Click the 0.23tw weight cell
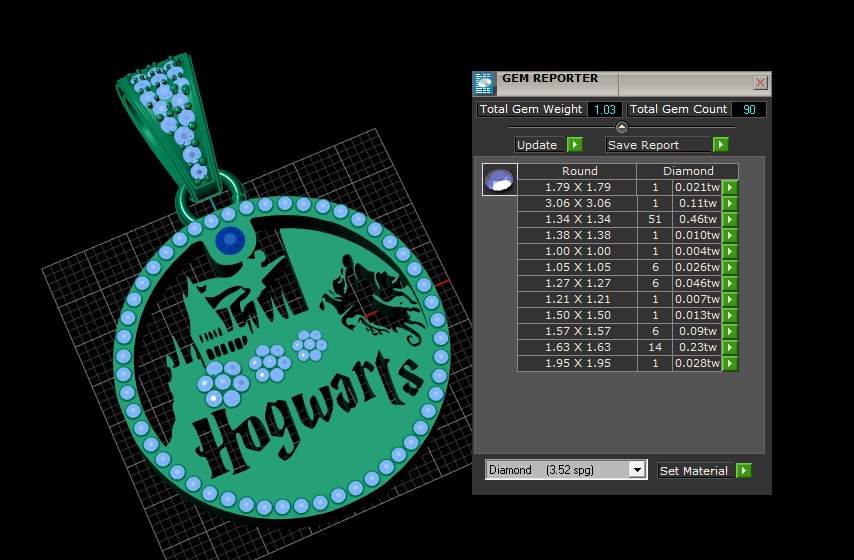This screenshot has height=560, width=854. 697,347
